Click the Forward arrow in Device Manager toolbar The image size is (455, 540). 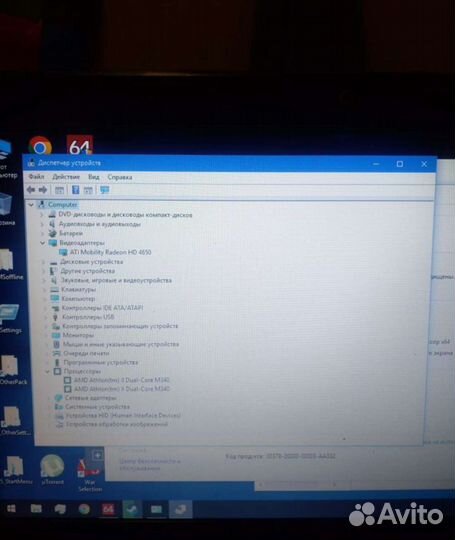(x=43, y=190)
